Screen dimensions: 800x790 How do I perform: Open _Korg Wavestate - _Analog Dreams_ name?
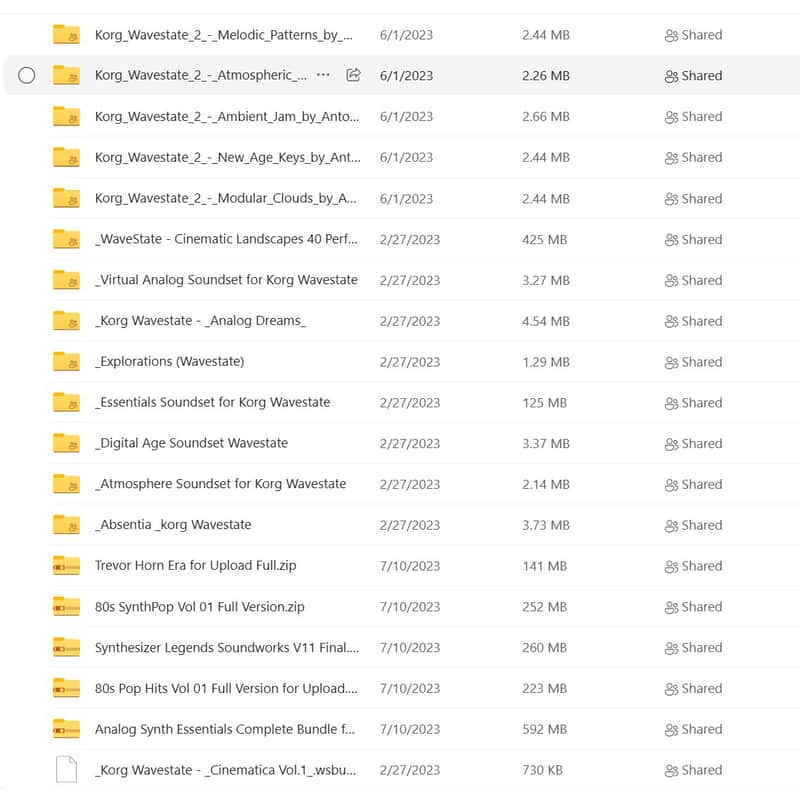point(201,320)
